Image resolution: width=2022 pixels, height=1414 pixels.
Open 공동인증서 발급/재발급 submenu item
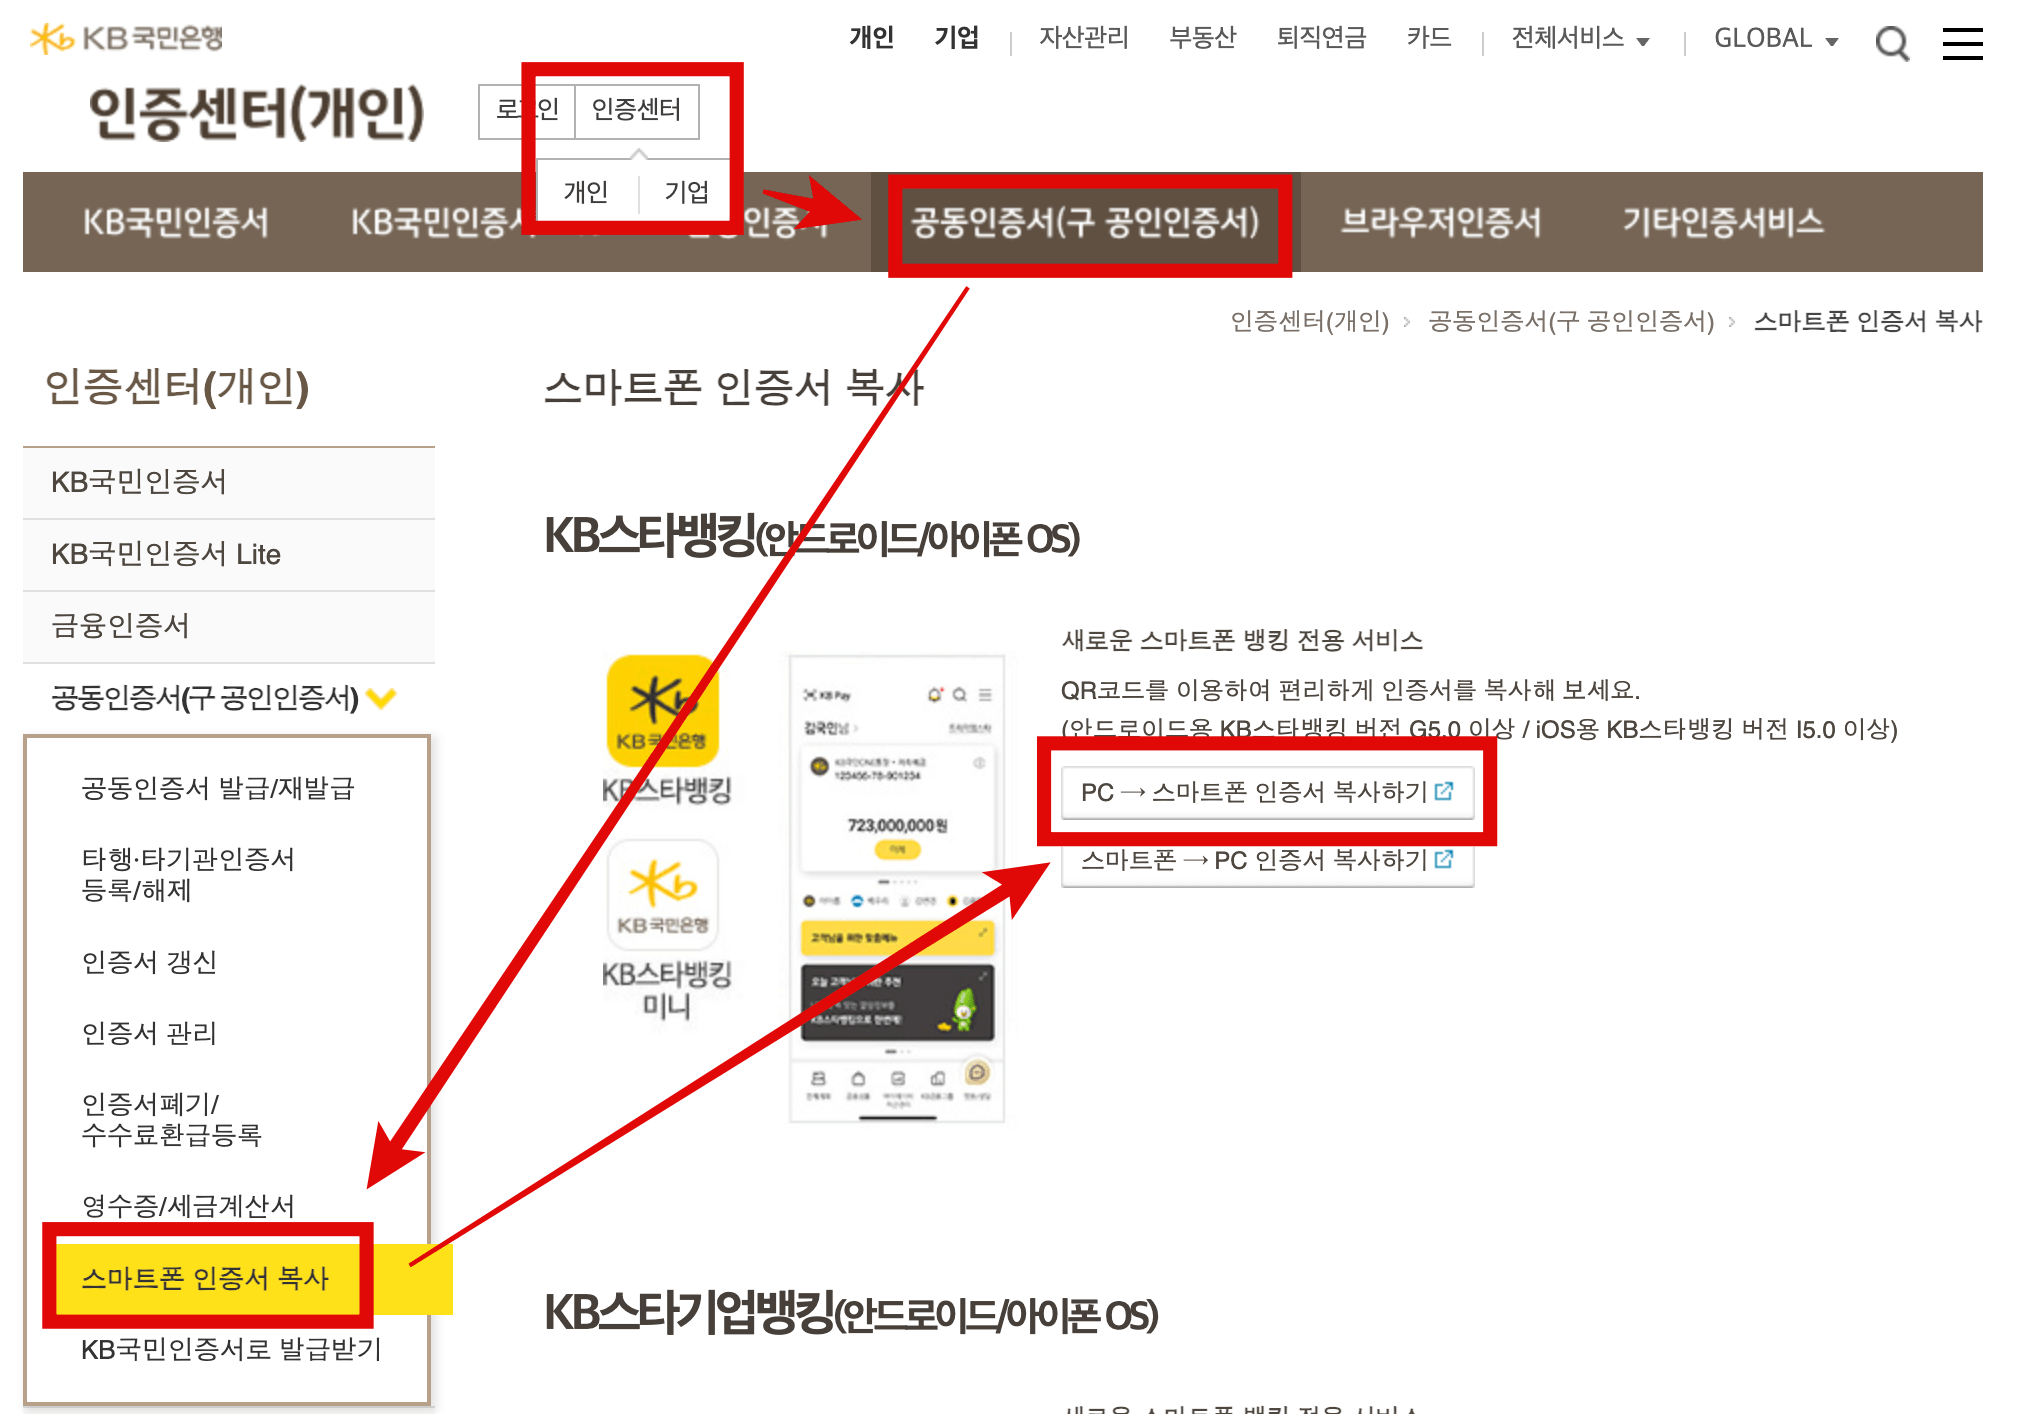click(218, 788)
